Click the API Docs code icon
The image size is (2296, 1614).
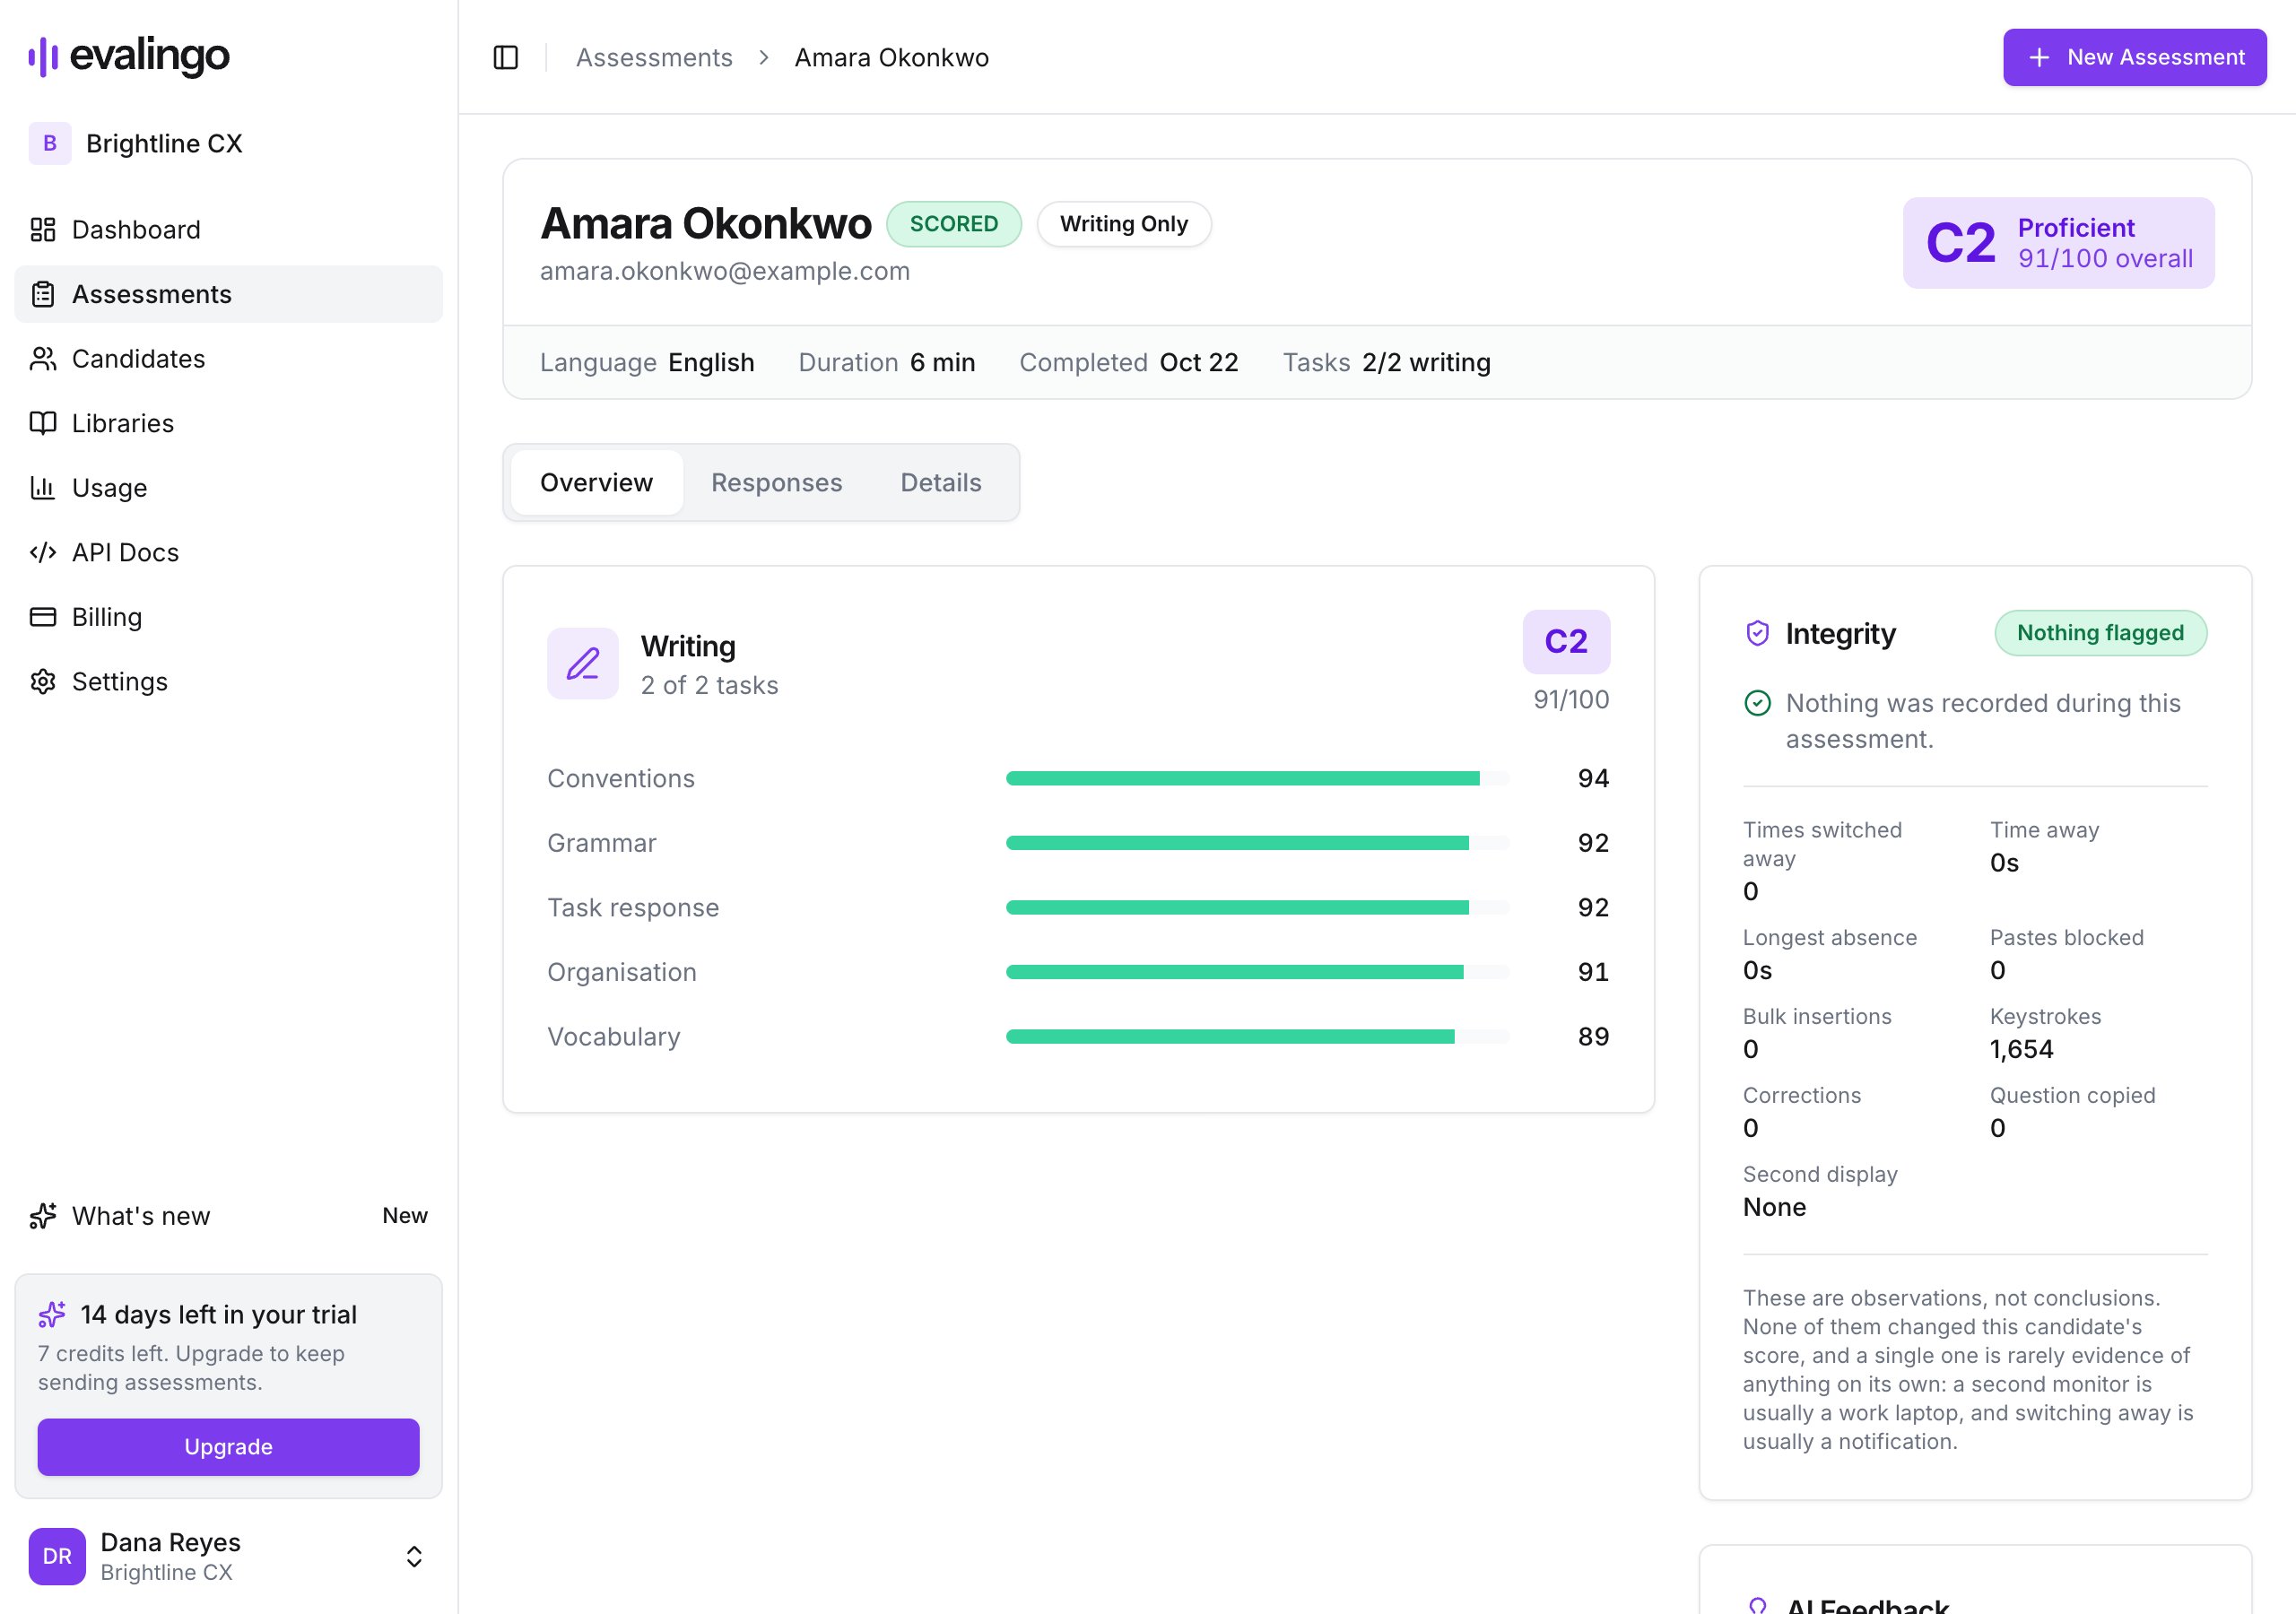click(43, 552)
